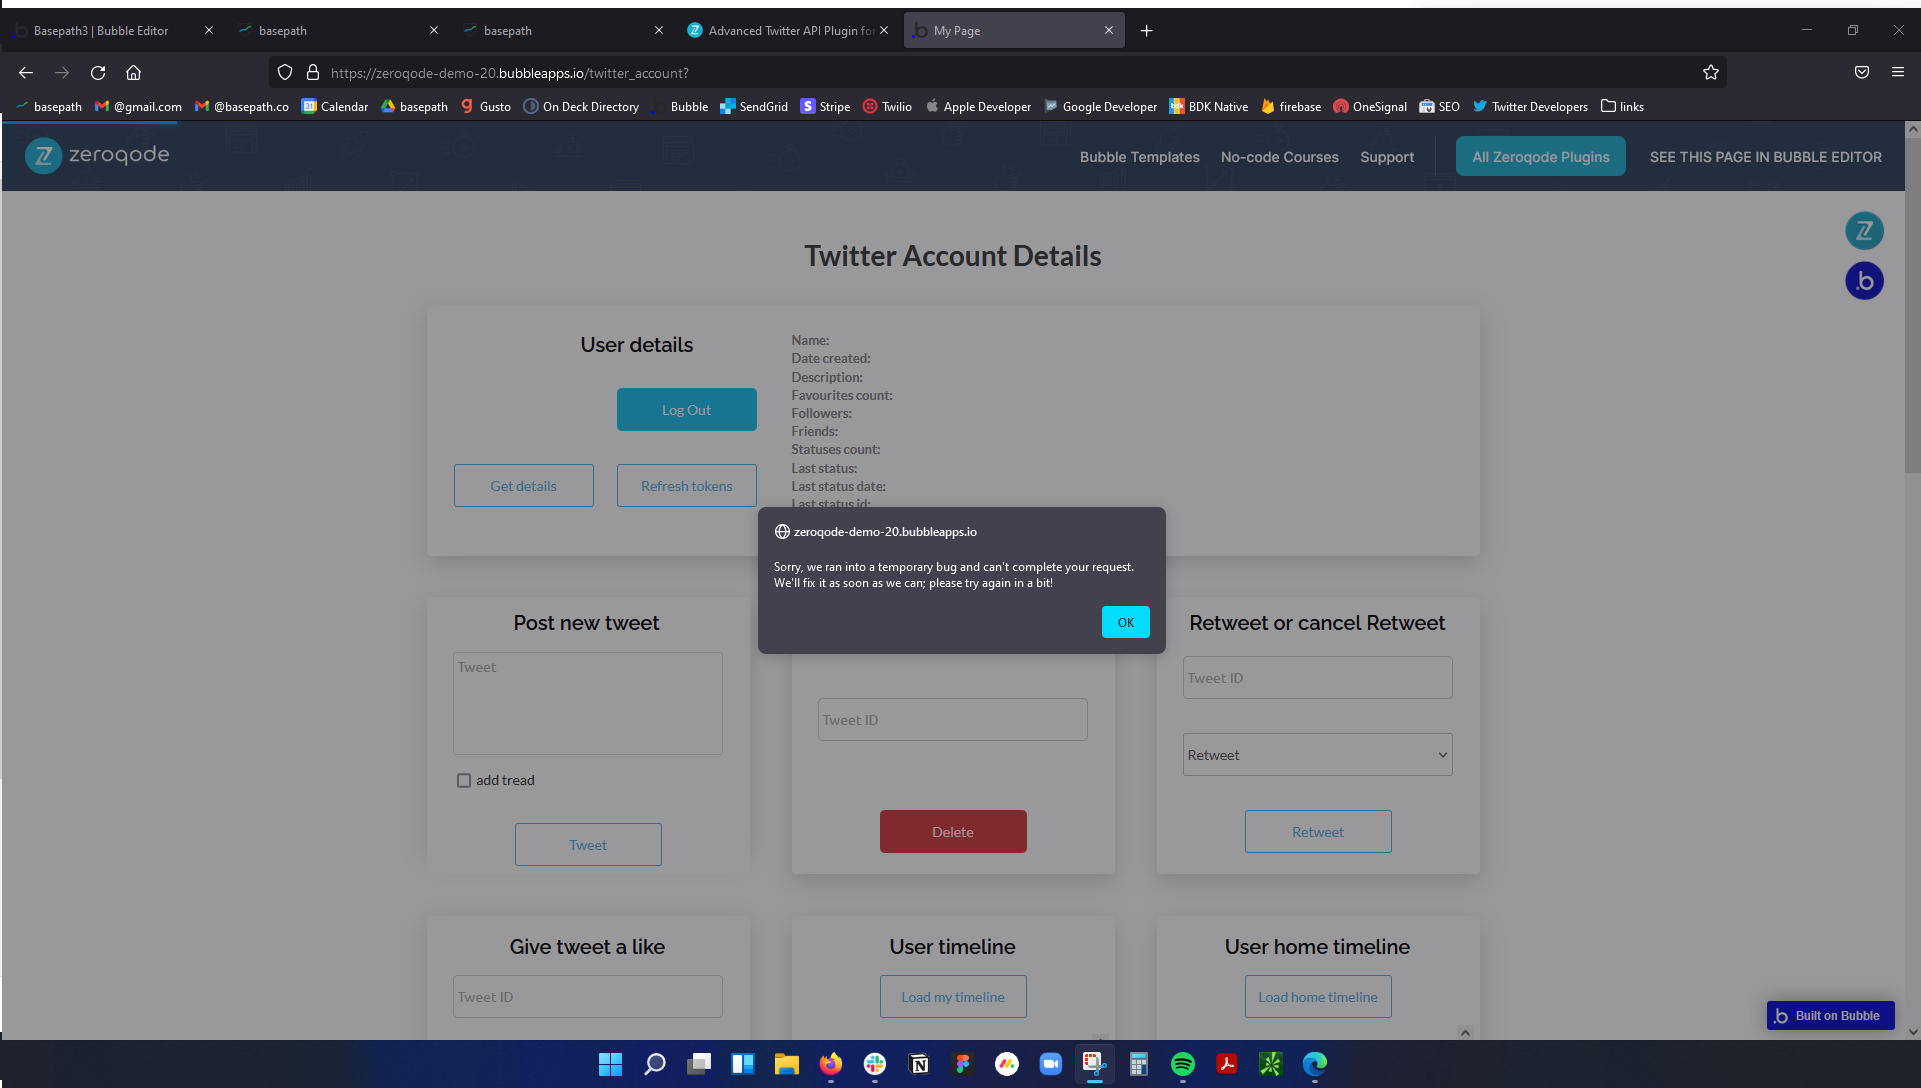
Task: Switch to Basepath3 Bubble Editor tab
Action: [x=101, y=31]
